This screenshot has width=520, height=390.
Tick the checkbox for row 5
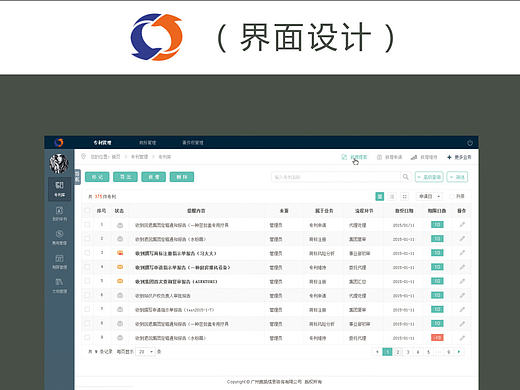coord(87,281)
